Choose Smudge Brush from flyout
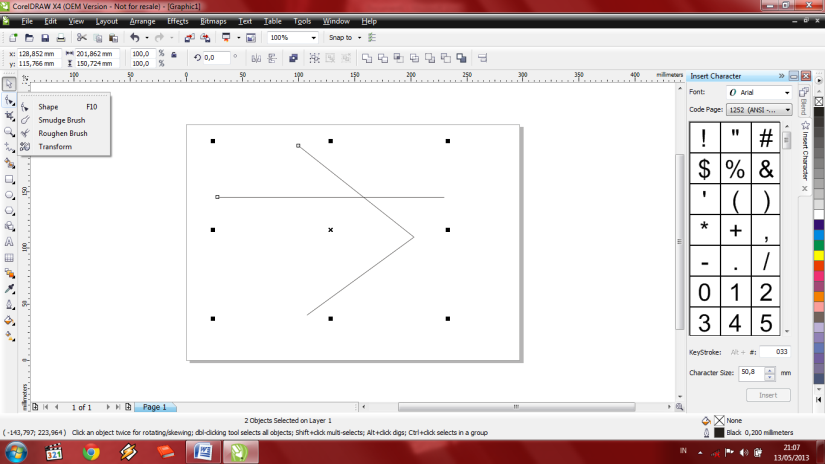Screen dimensions: 825x464 64,120
